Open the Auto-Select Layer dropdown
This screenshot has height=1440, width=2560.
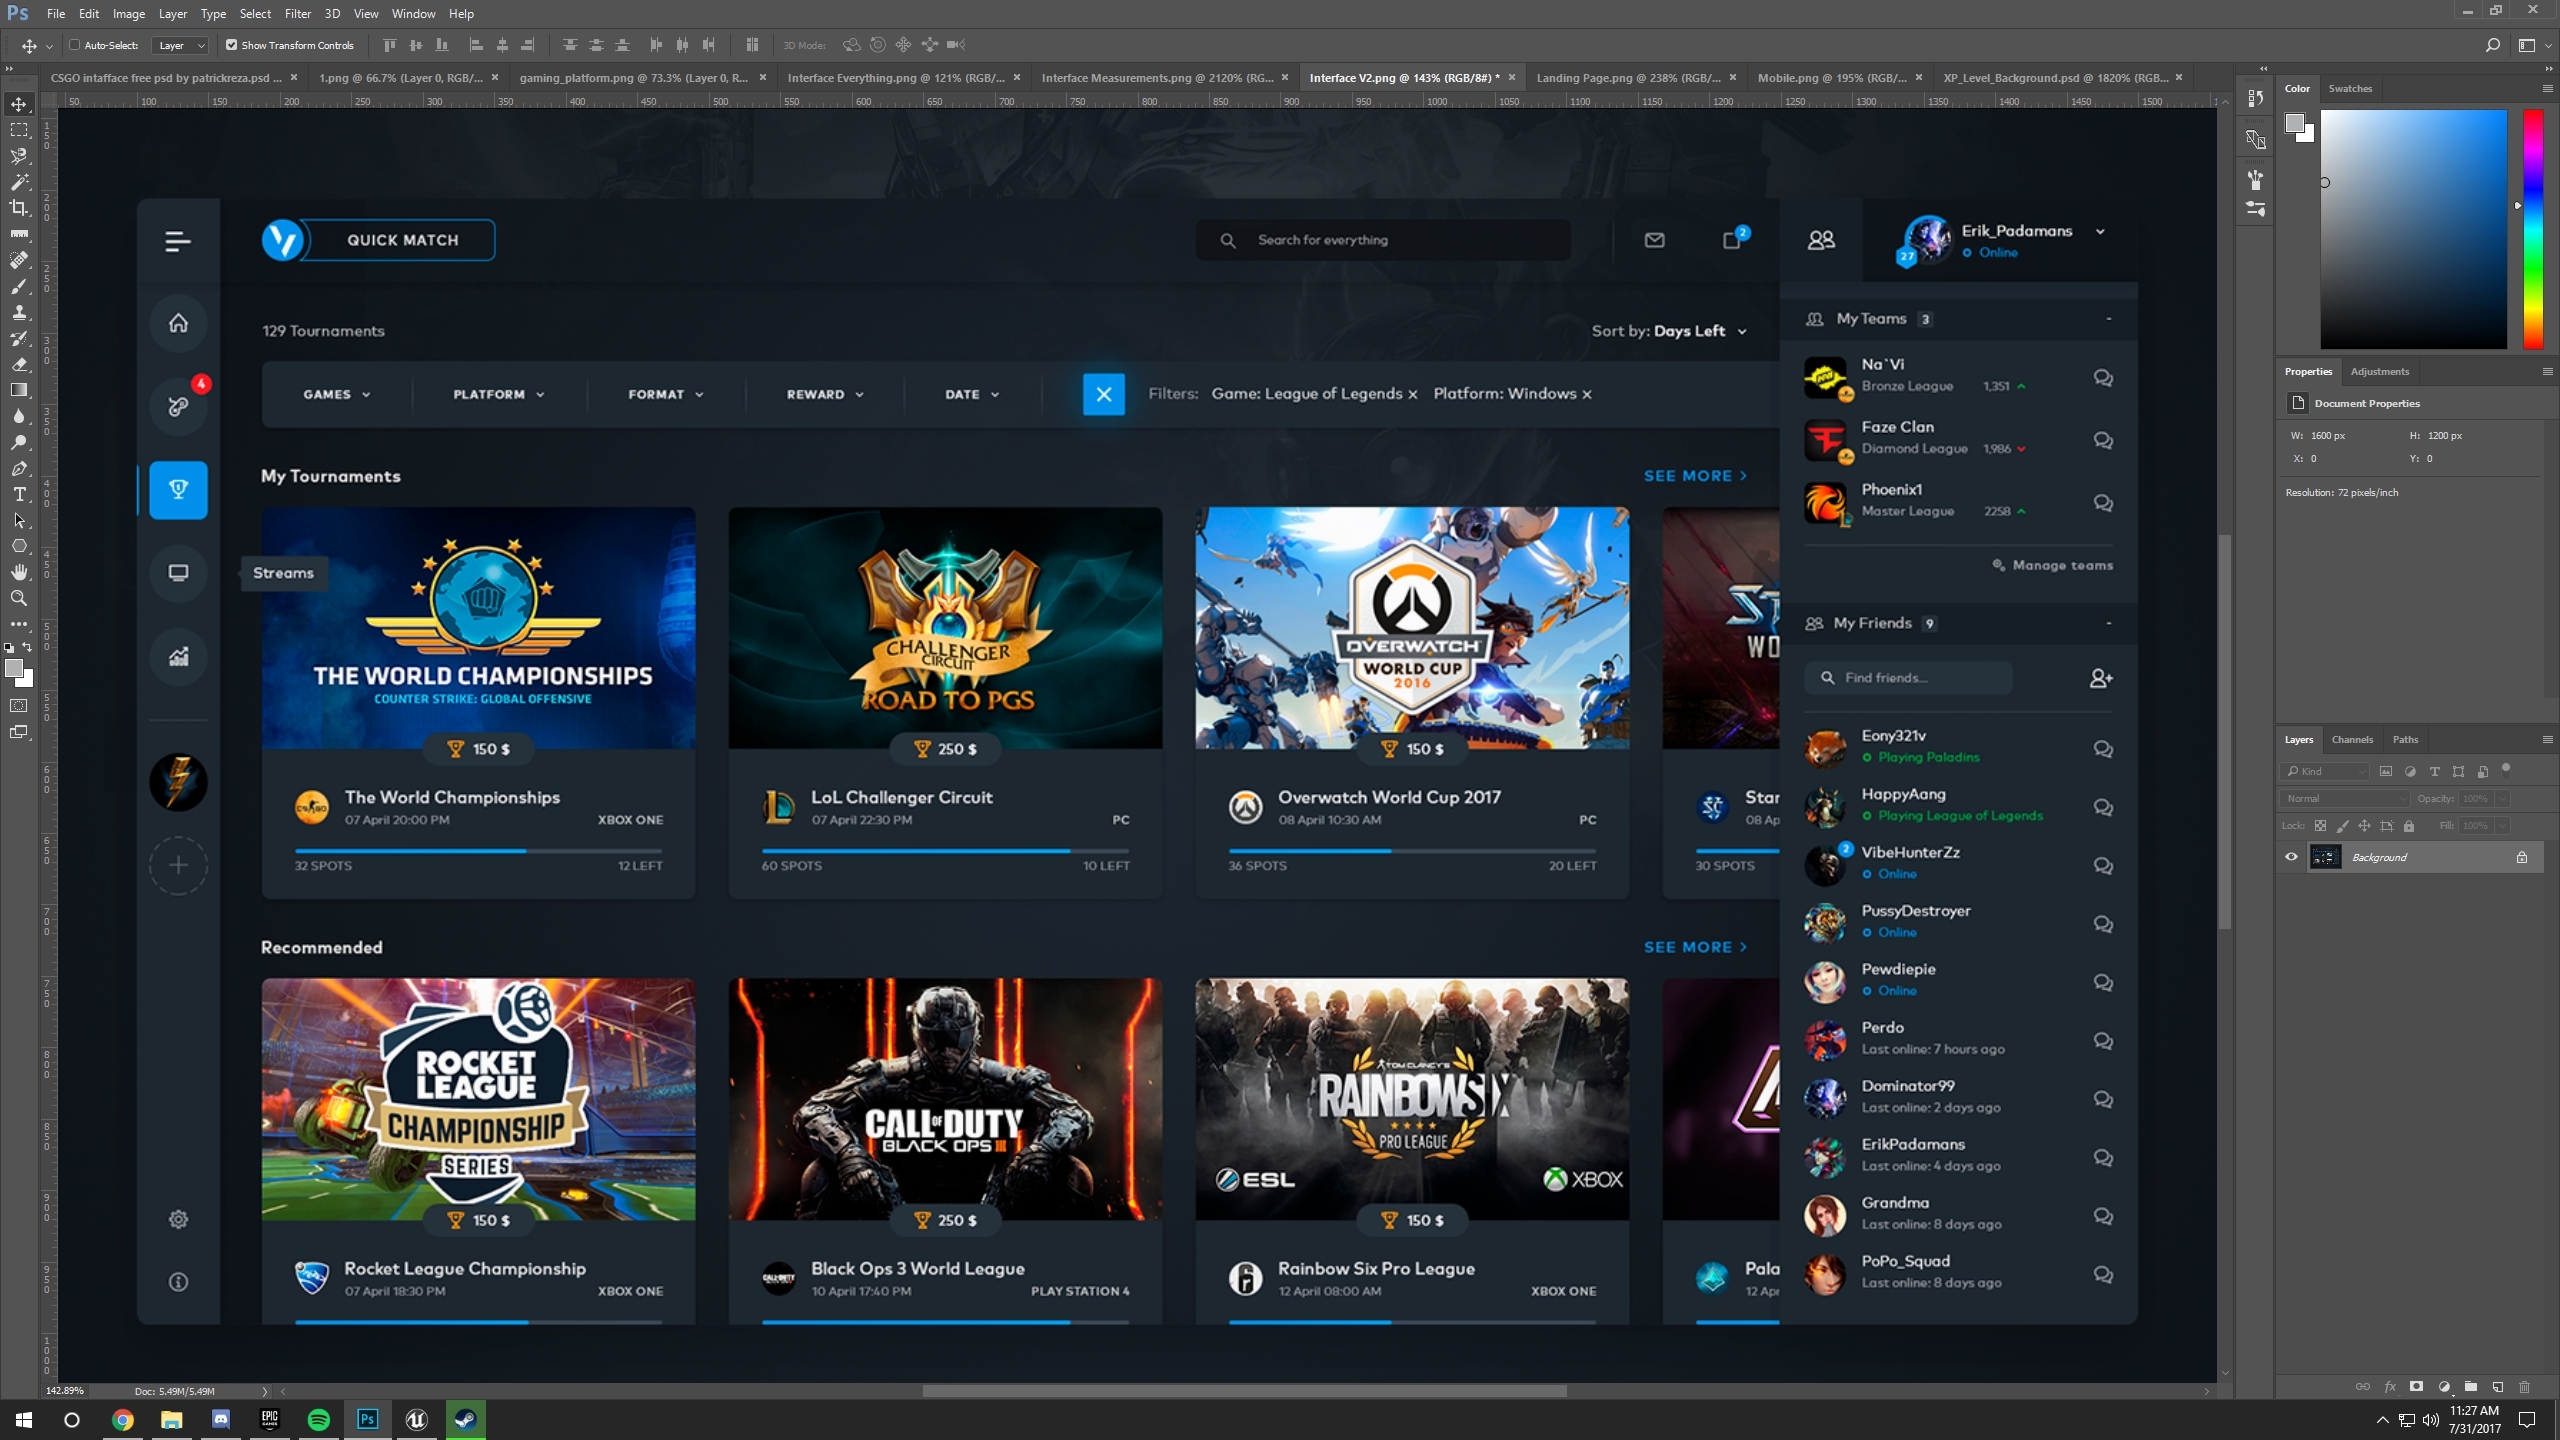181,45
